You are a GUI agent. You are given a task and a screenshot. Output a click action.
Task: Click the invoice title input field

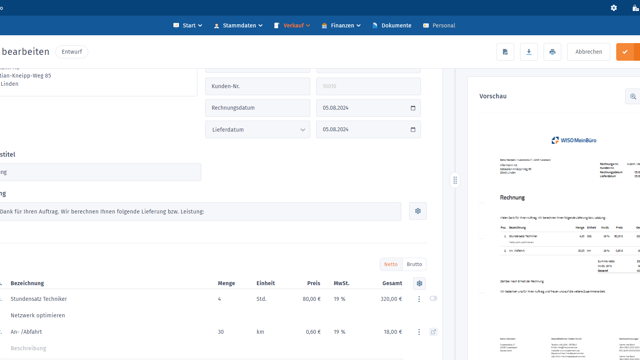click(100, 172)
